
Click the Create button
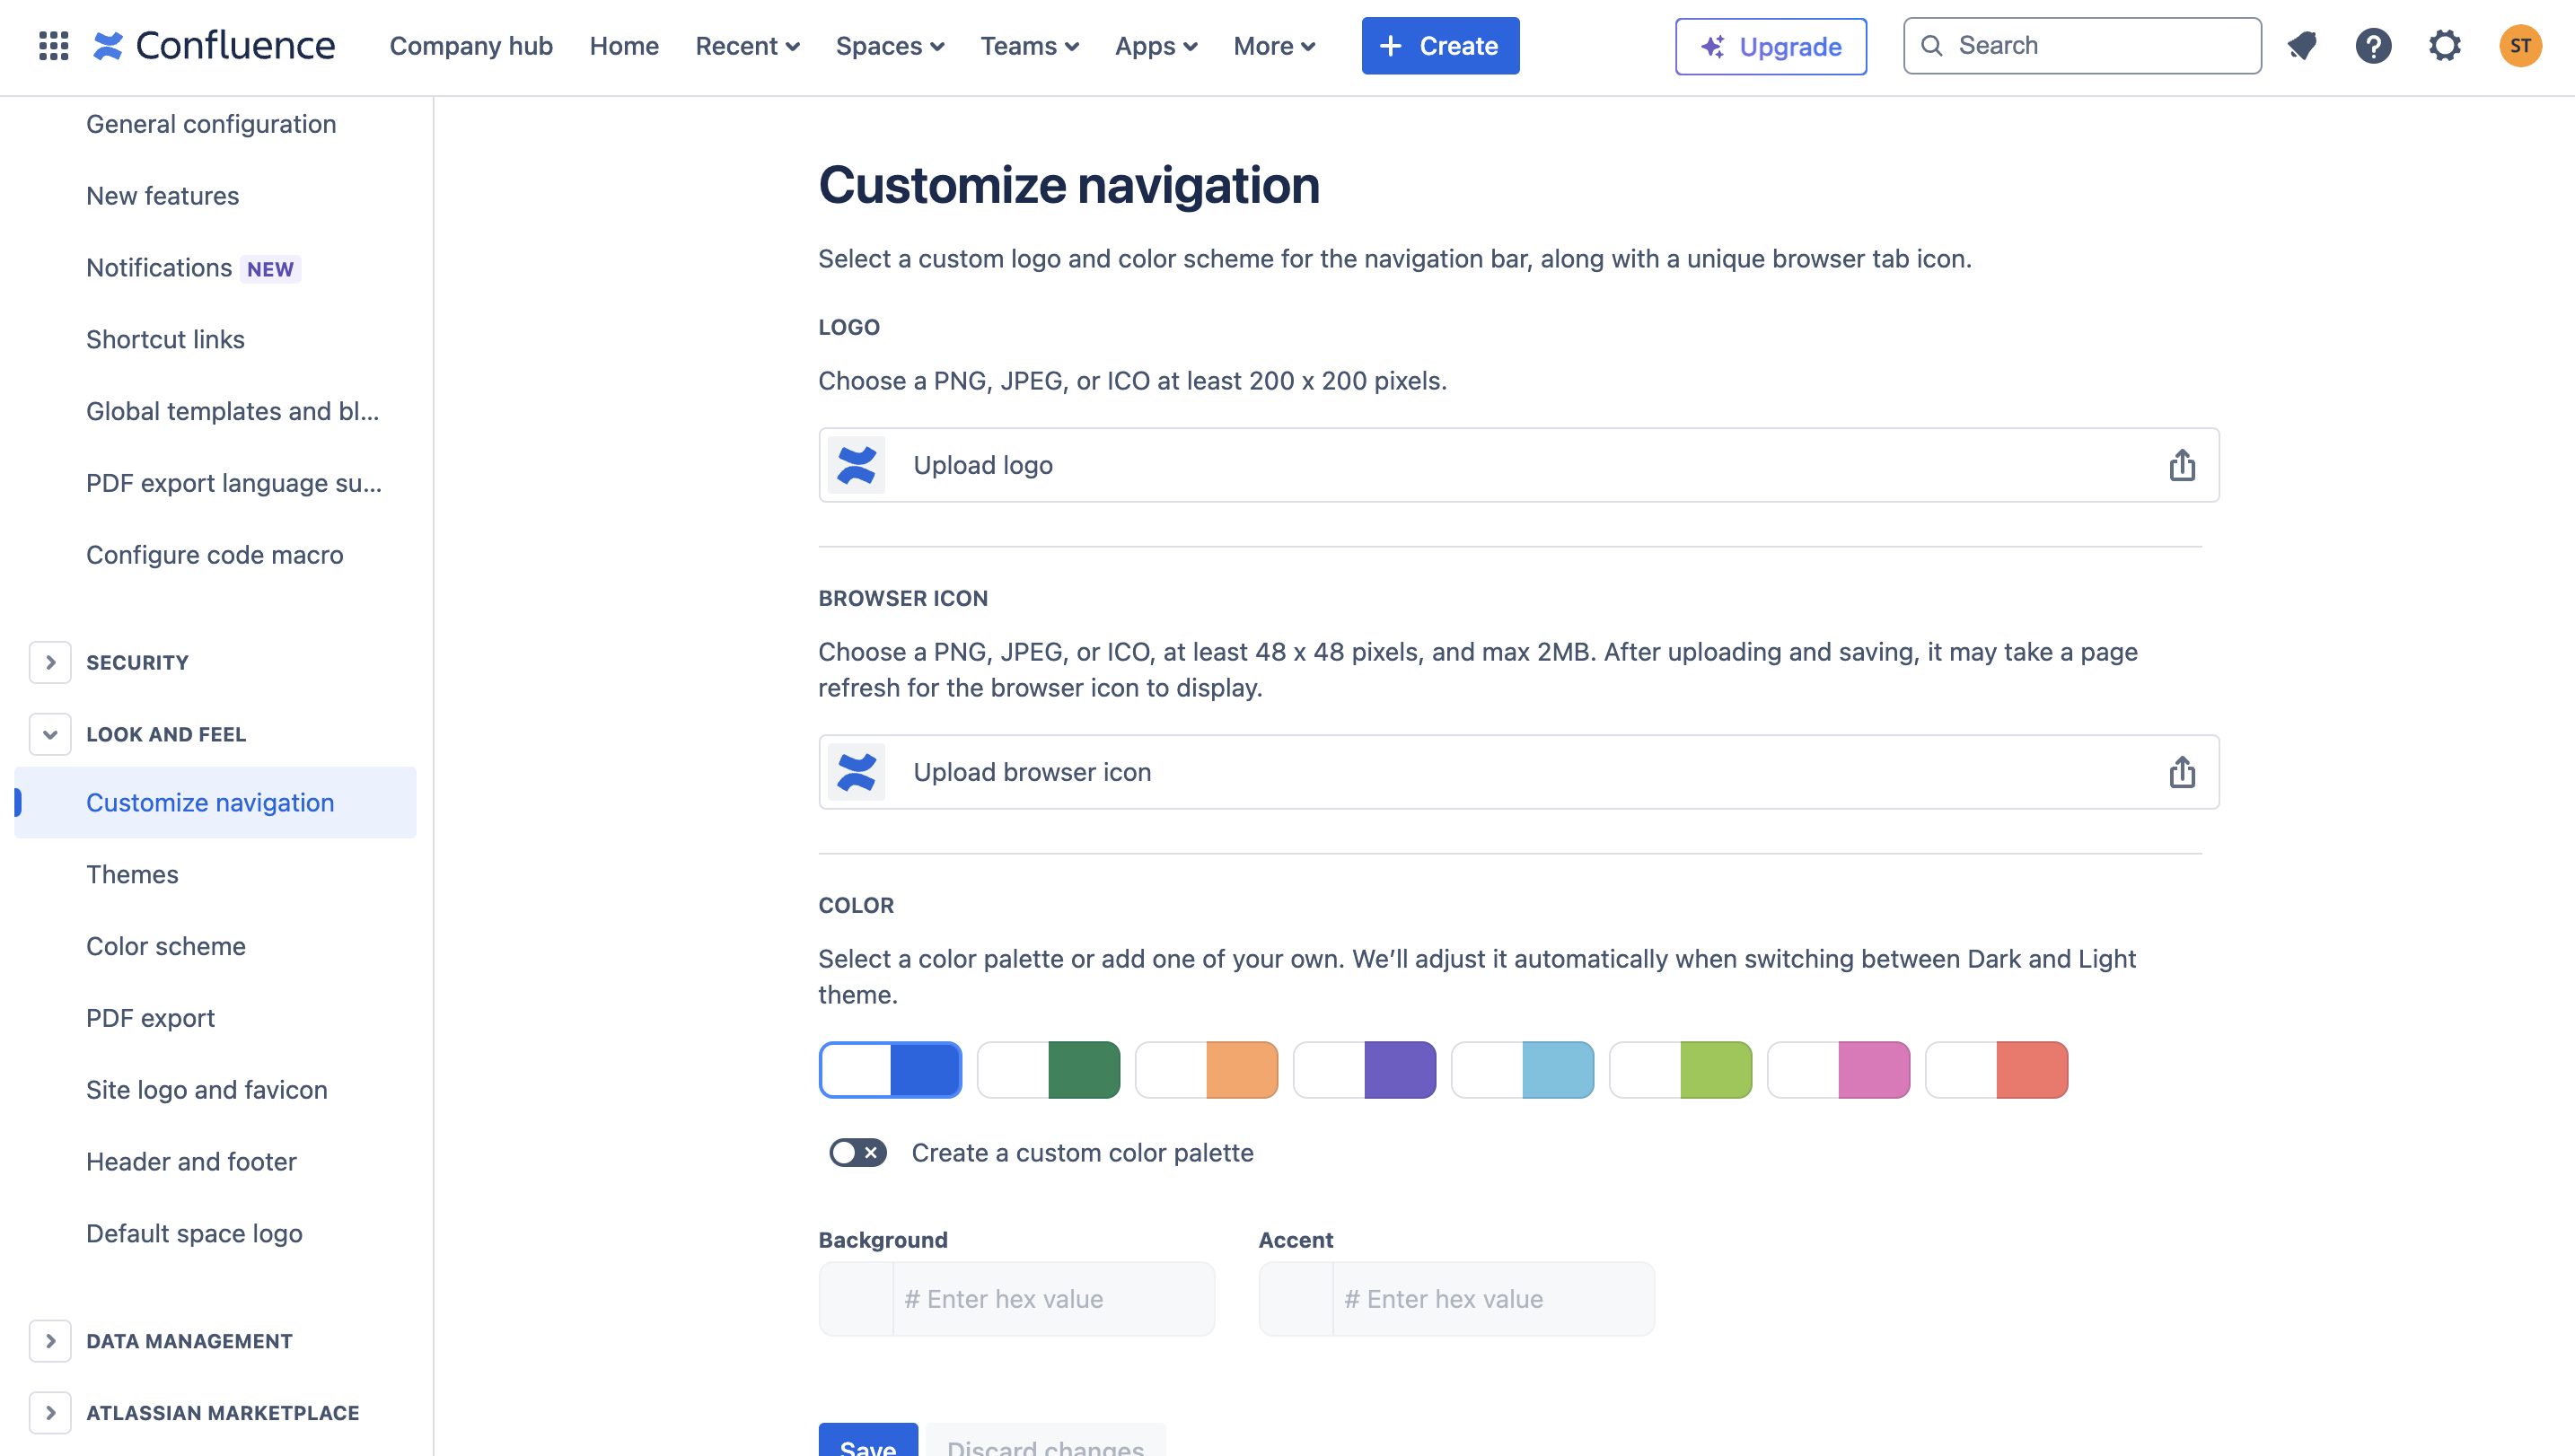click(x=1439, y=46)
